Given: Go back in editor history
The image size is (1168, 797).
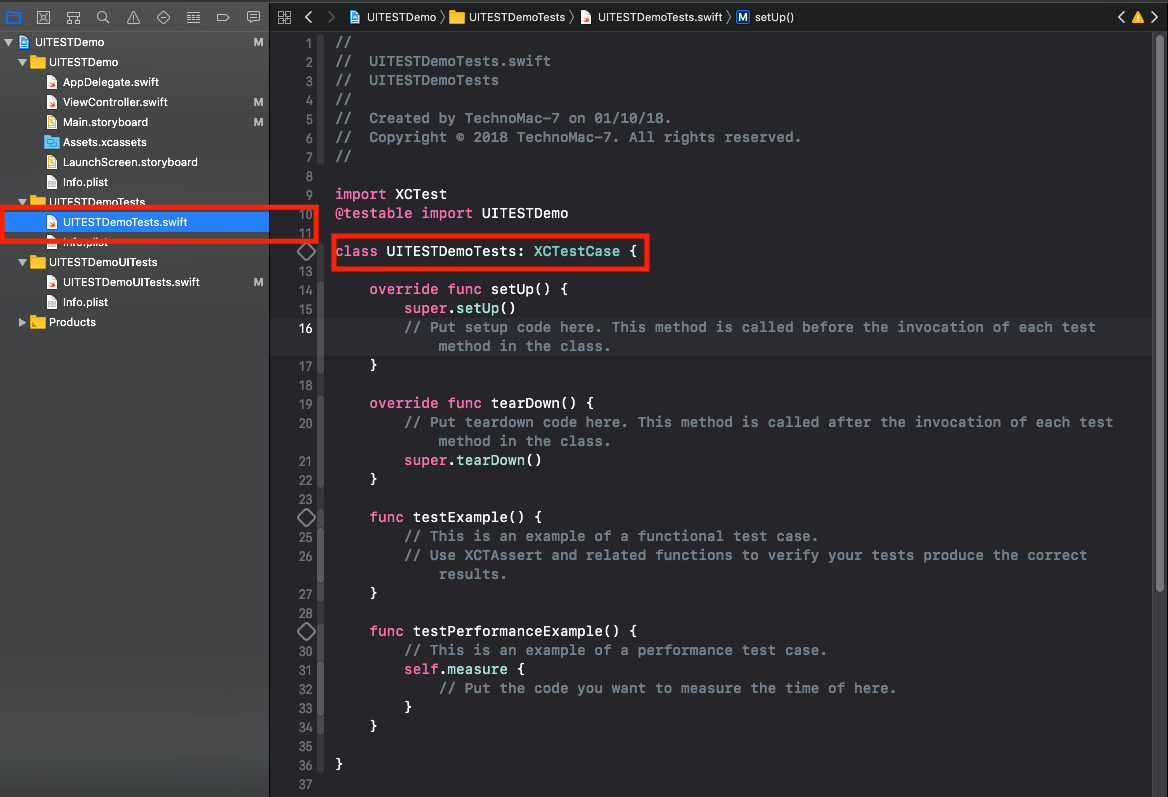Looking at the screenshot, I should [309, 17].
